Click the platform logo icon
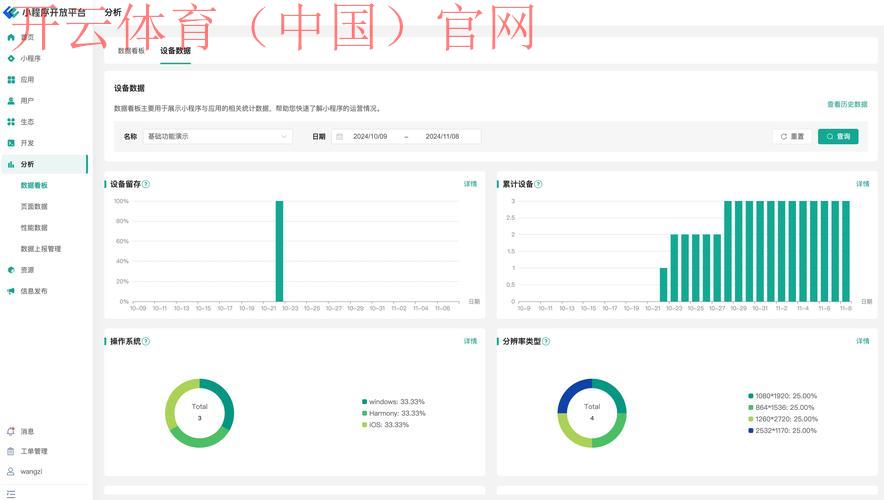Screen dimensions: 884x500 tap(10, 12)
